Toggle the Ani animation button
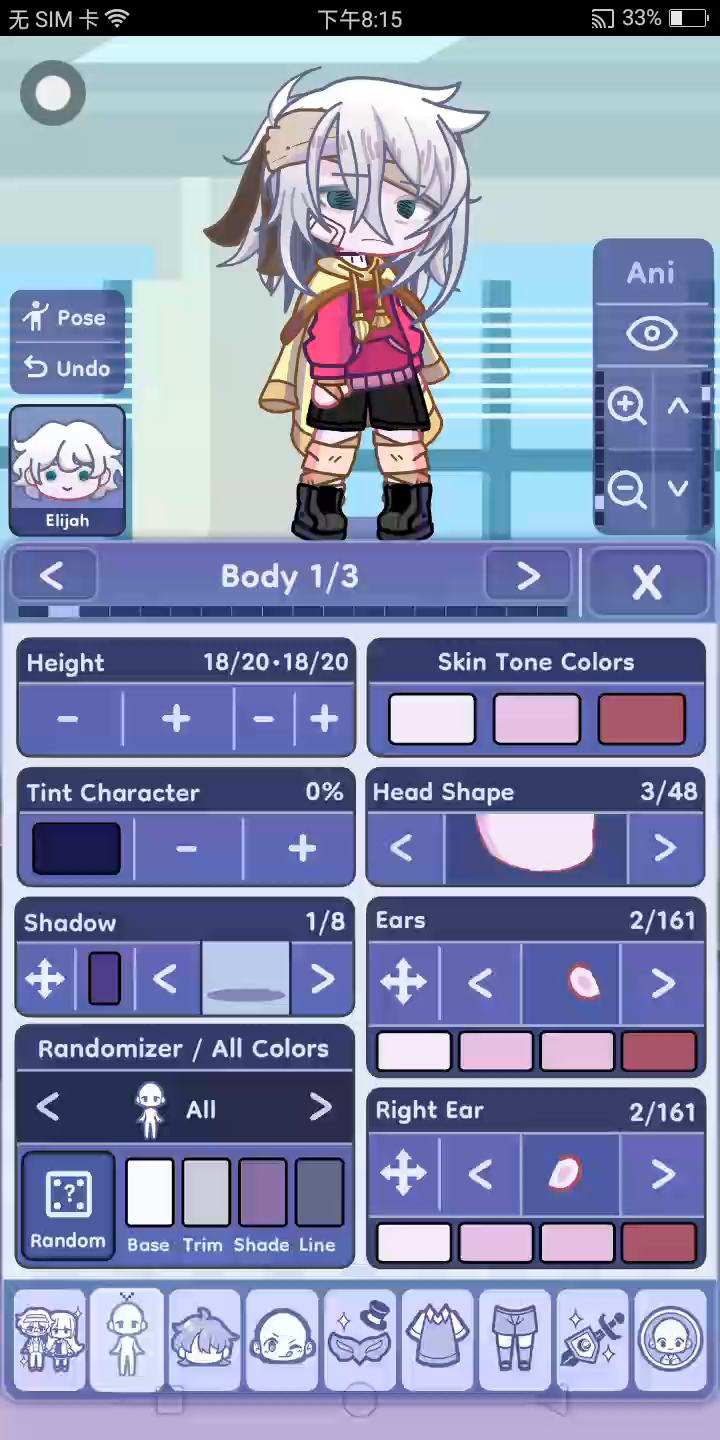Screen dimensions: 720x1440 click(x=651, y=273)
